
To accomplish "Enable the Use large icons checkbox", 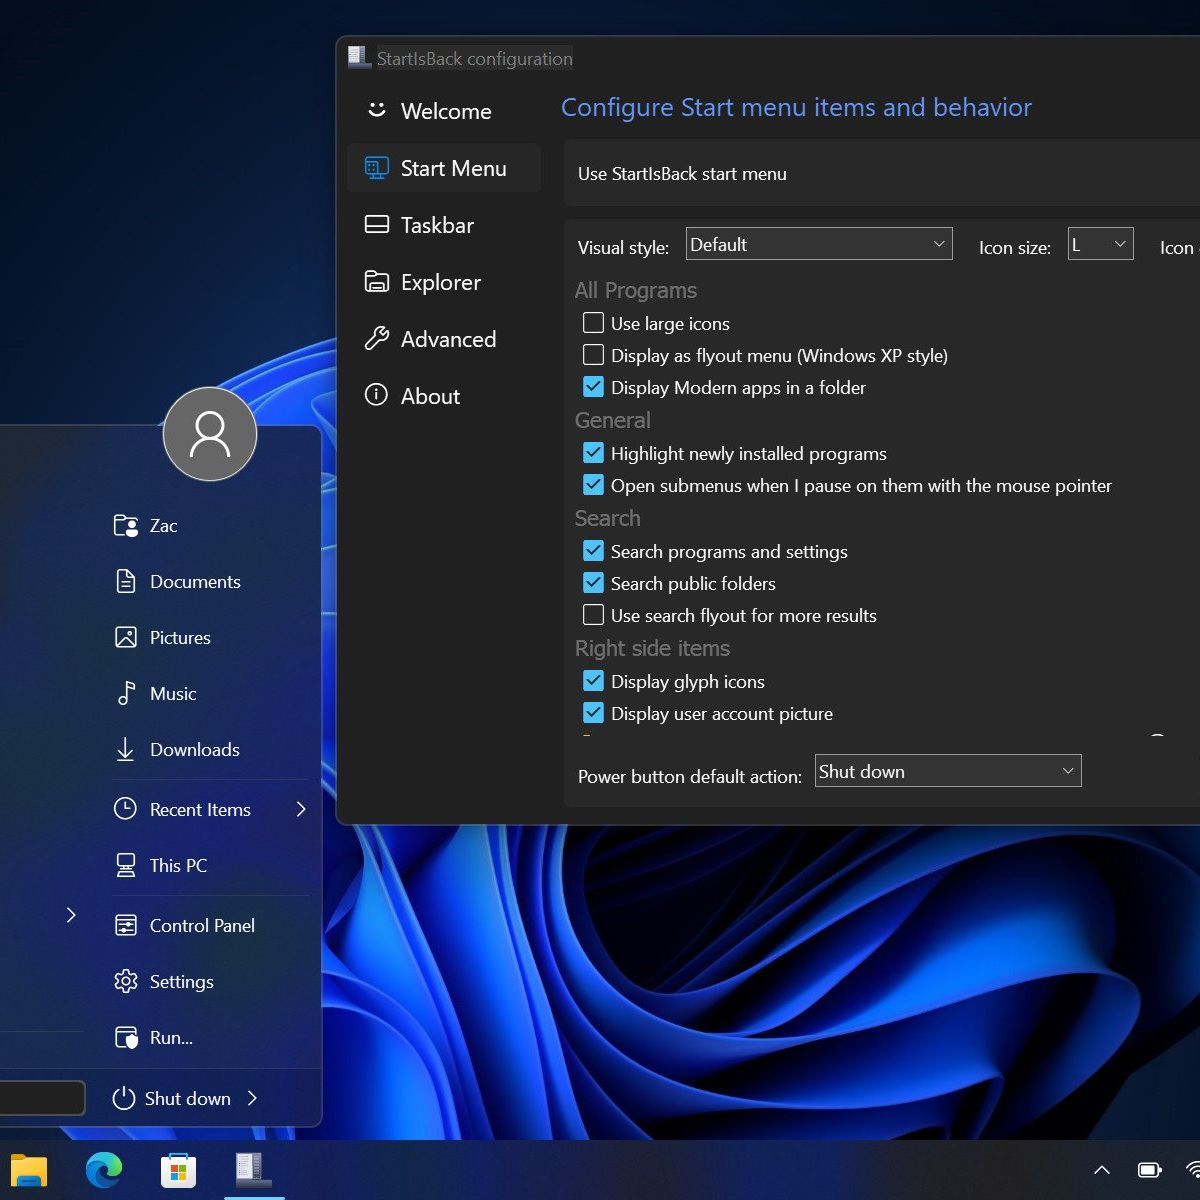I will [x=593, y=323].
